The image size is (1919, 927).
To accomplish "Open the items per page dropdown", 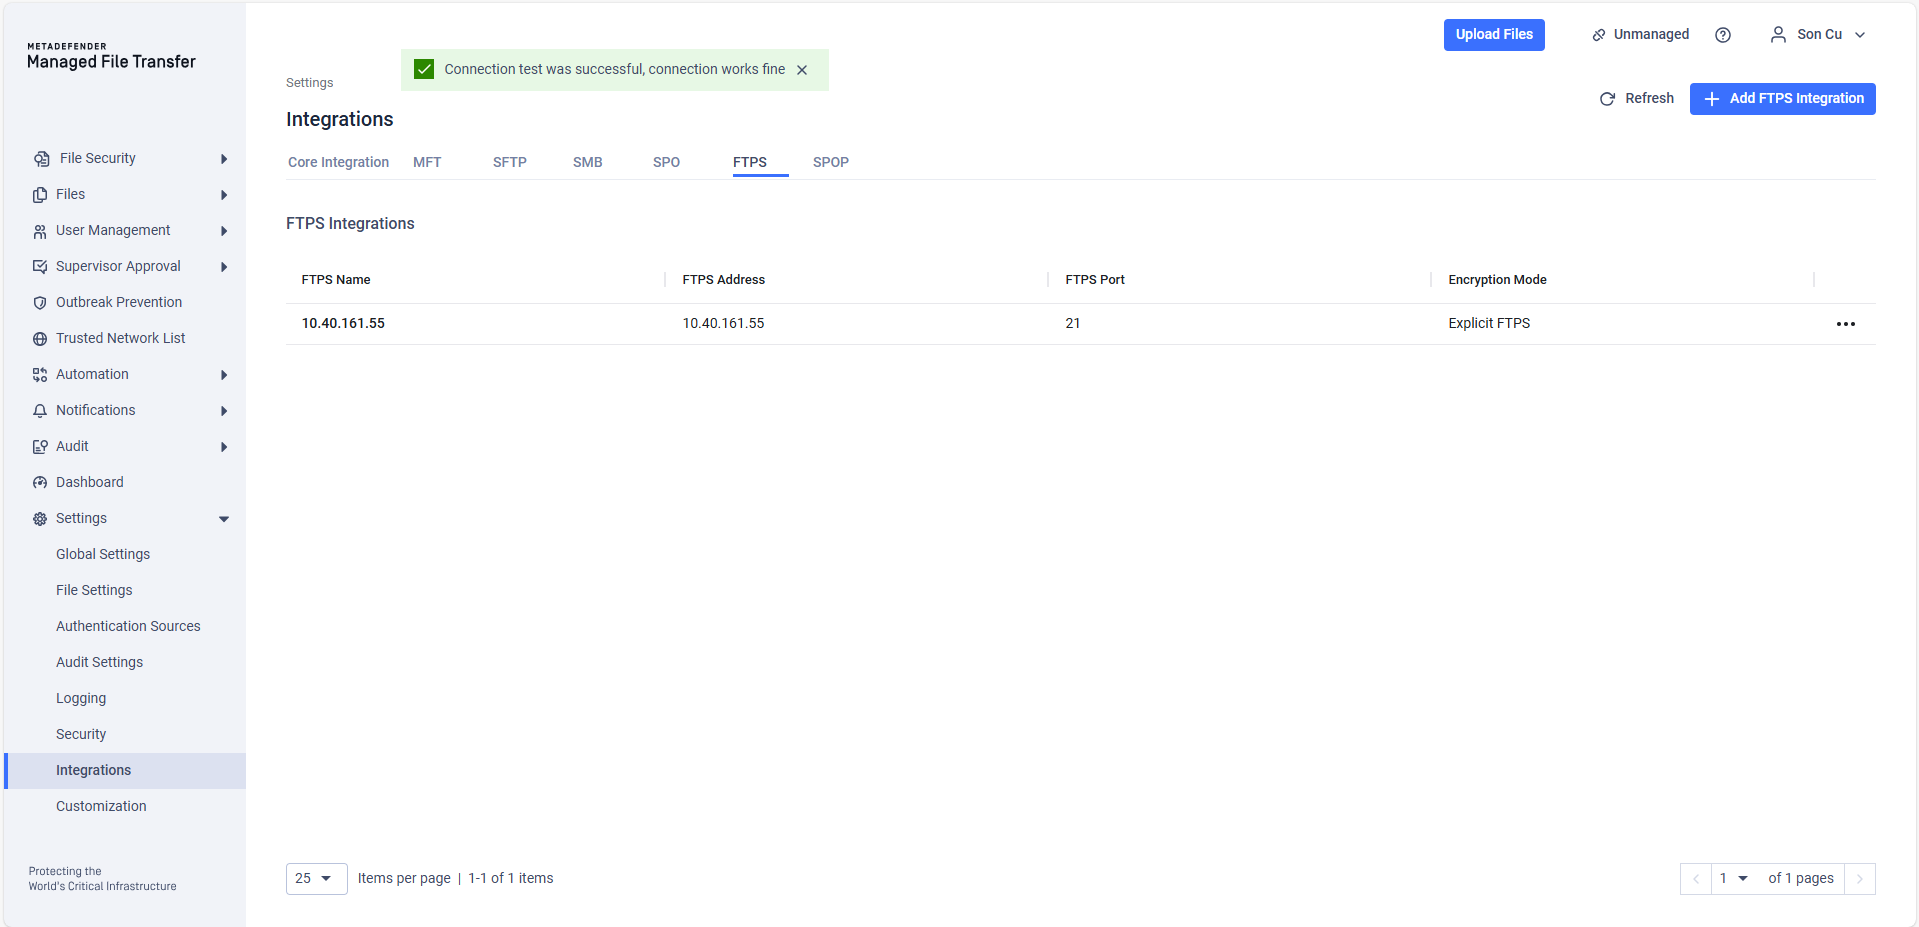I will (316, 879).
